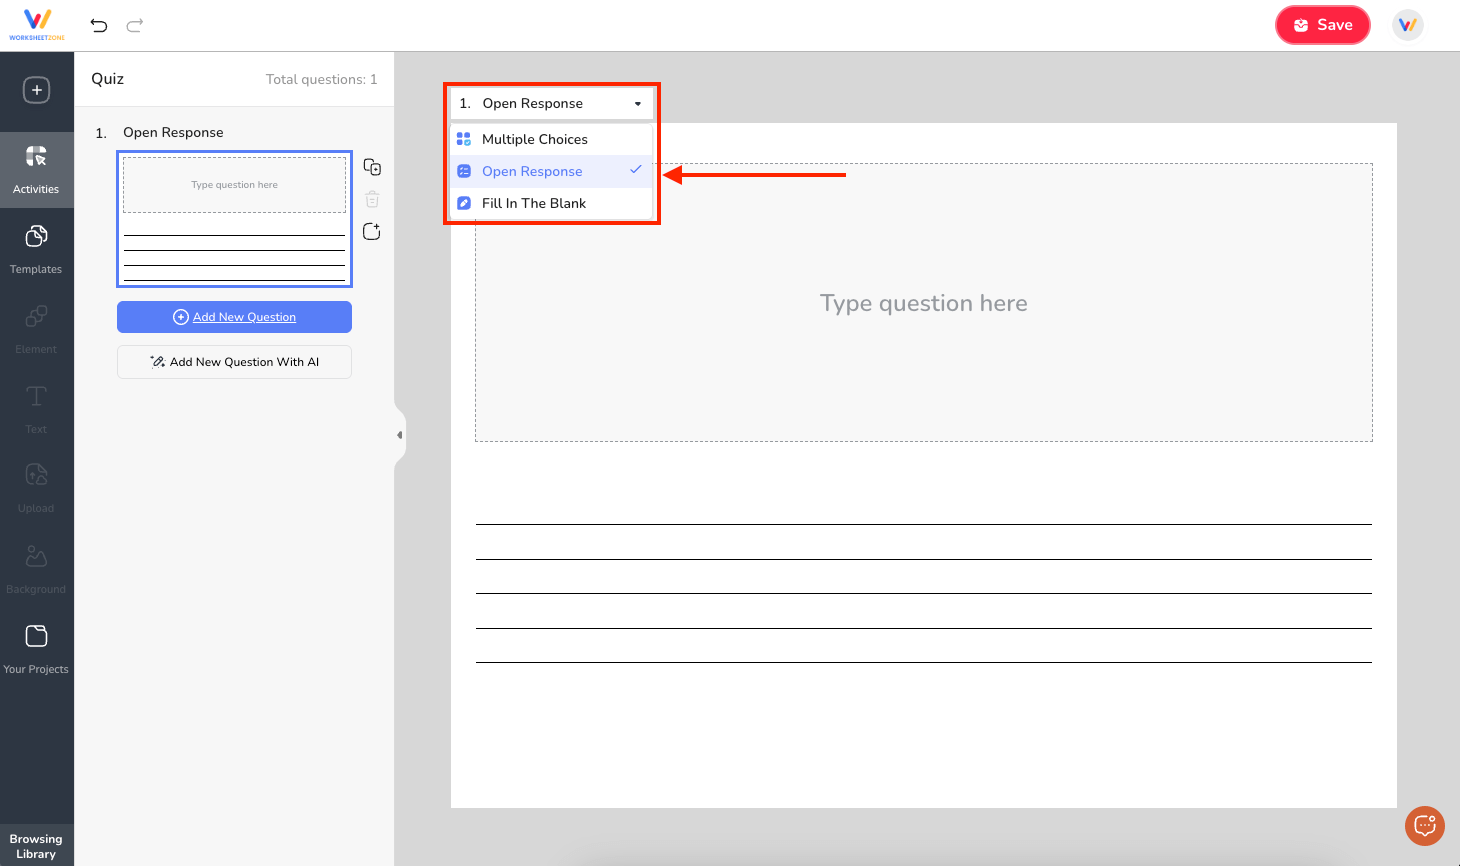The width and height of the screenshot is (1460, 866).
Task: Toggle the currently selected Open Response option
Action: coord(531,171)
